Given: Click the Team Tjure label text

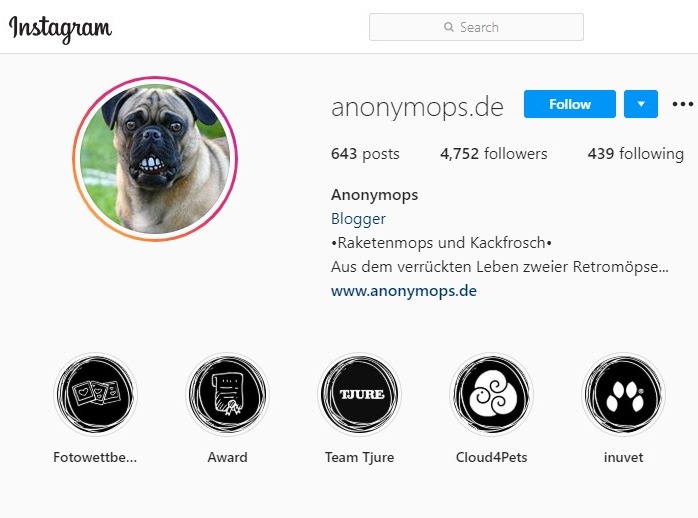Looking at the screenshot, I should pos(359,457).
